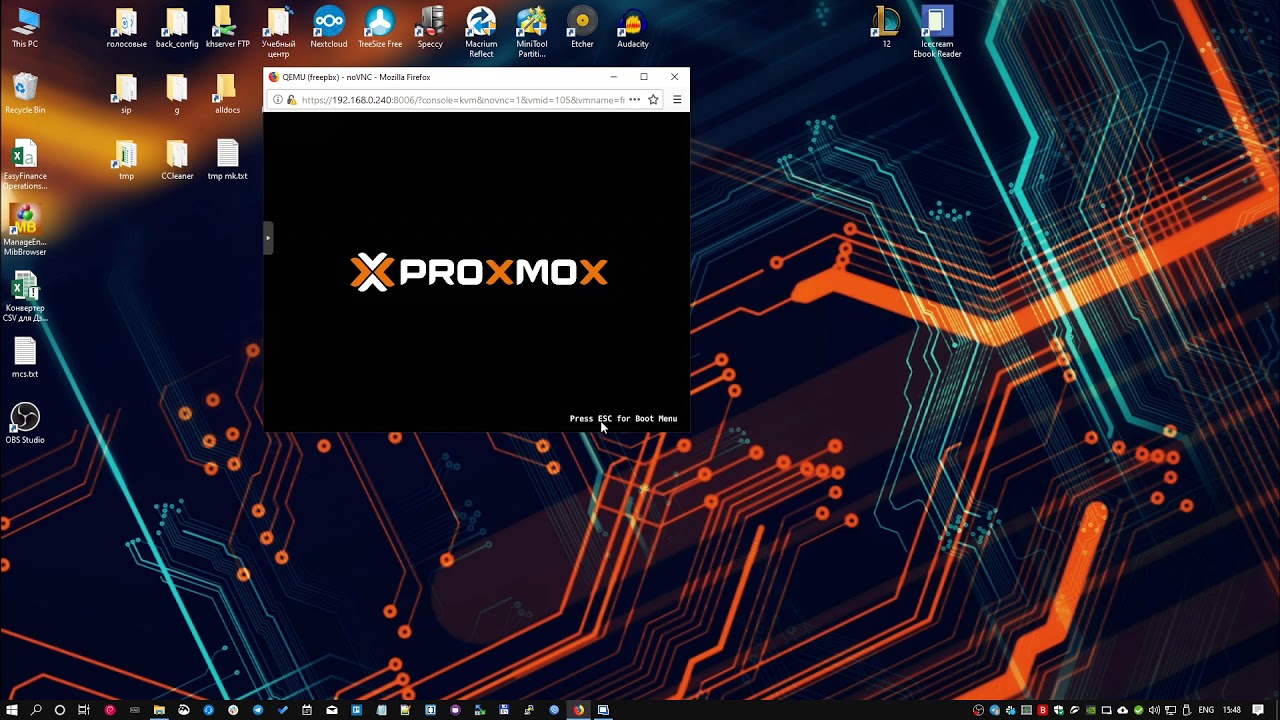
Task: Launch ManageEngine MibBrowser shortcut
Action: (25, 231)
